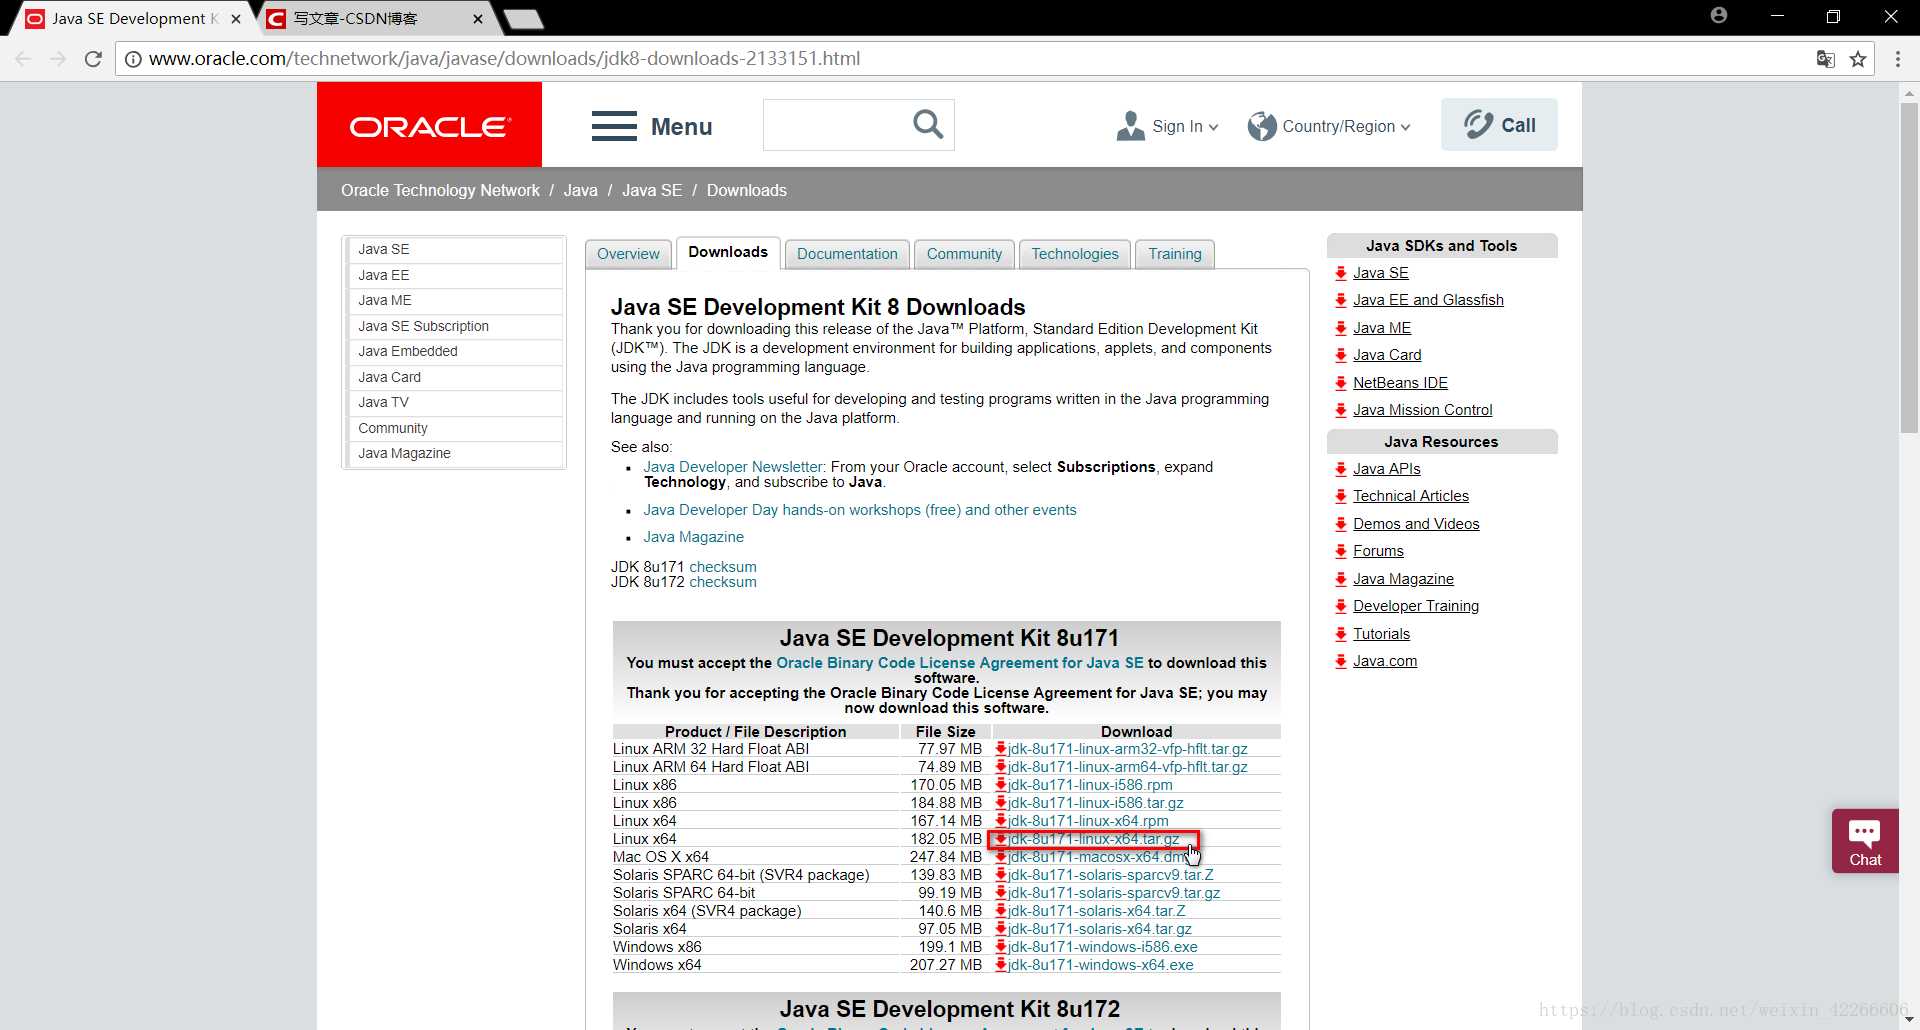Screen dimensions: 1920x1030
Task: Click the Sign In person icon
Action: [1131, 126]
